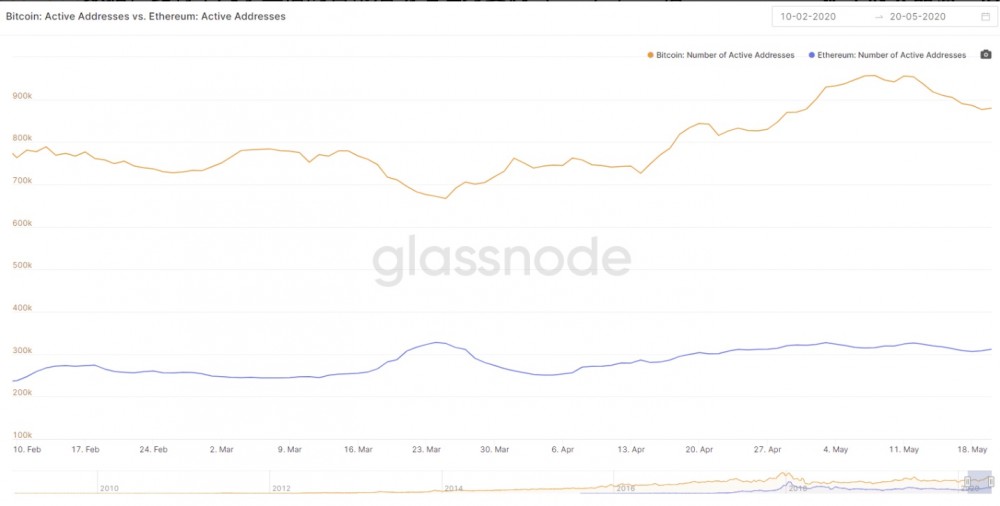Click the 500k label on y-axis

(x=22, y=266)
